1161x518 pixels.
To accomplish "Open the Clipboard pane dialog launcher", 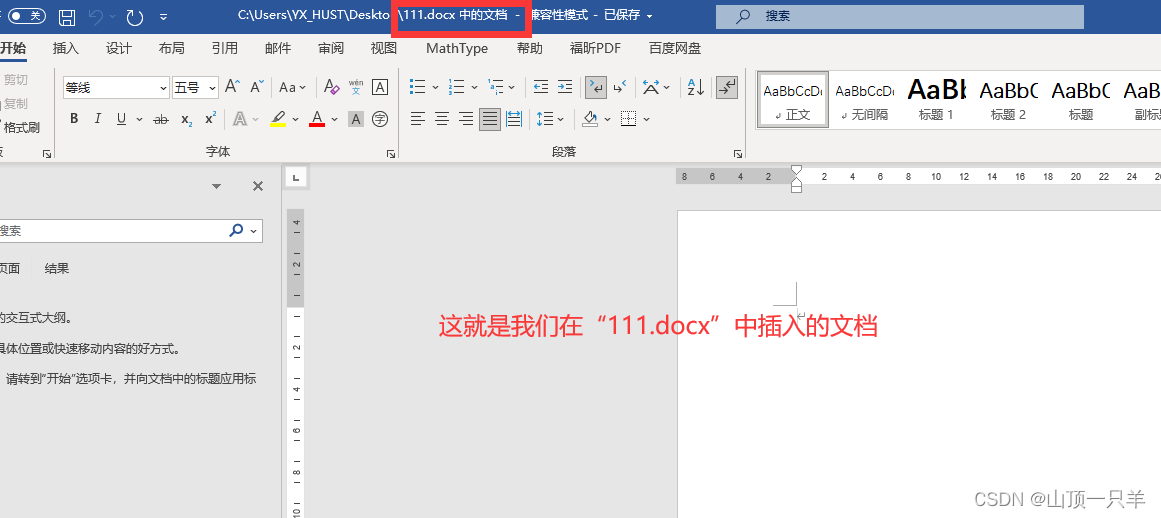I will click(x=47, y=154).
